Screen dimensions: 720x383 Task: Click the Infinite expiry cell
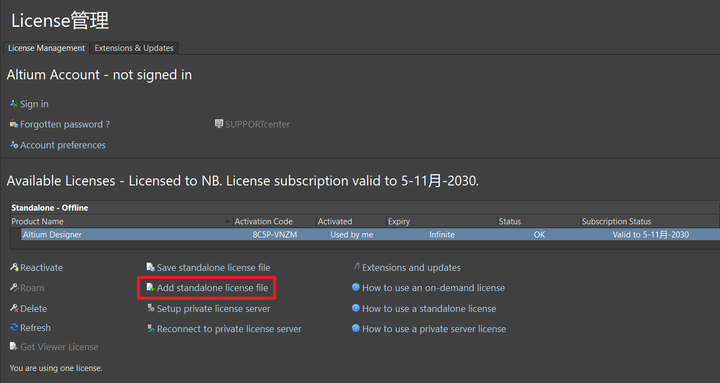click(442, 235)
